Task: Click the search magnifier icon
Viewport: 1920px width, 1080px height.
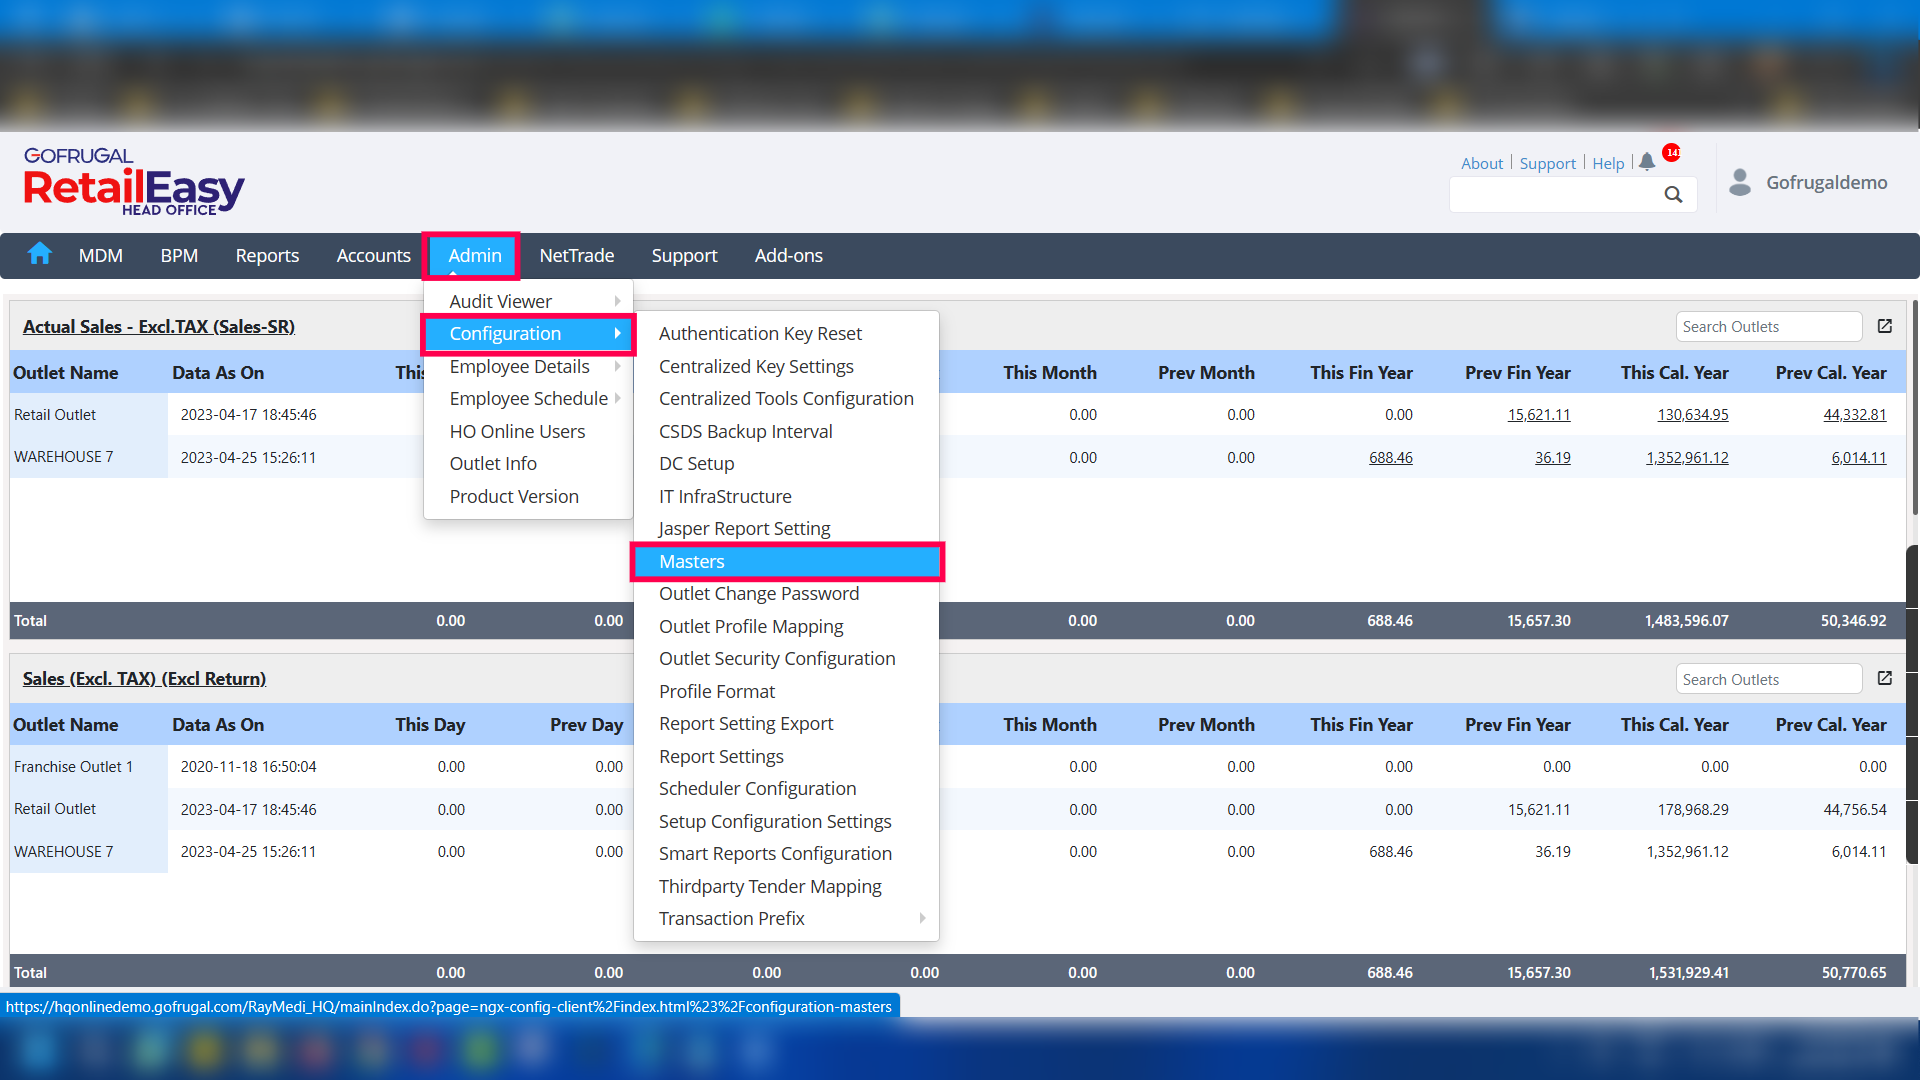Action: point(1673,195)
